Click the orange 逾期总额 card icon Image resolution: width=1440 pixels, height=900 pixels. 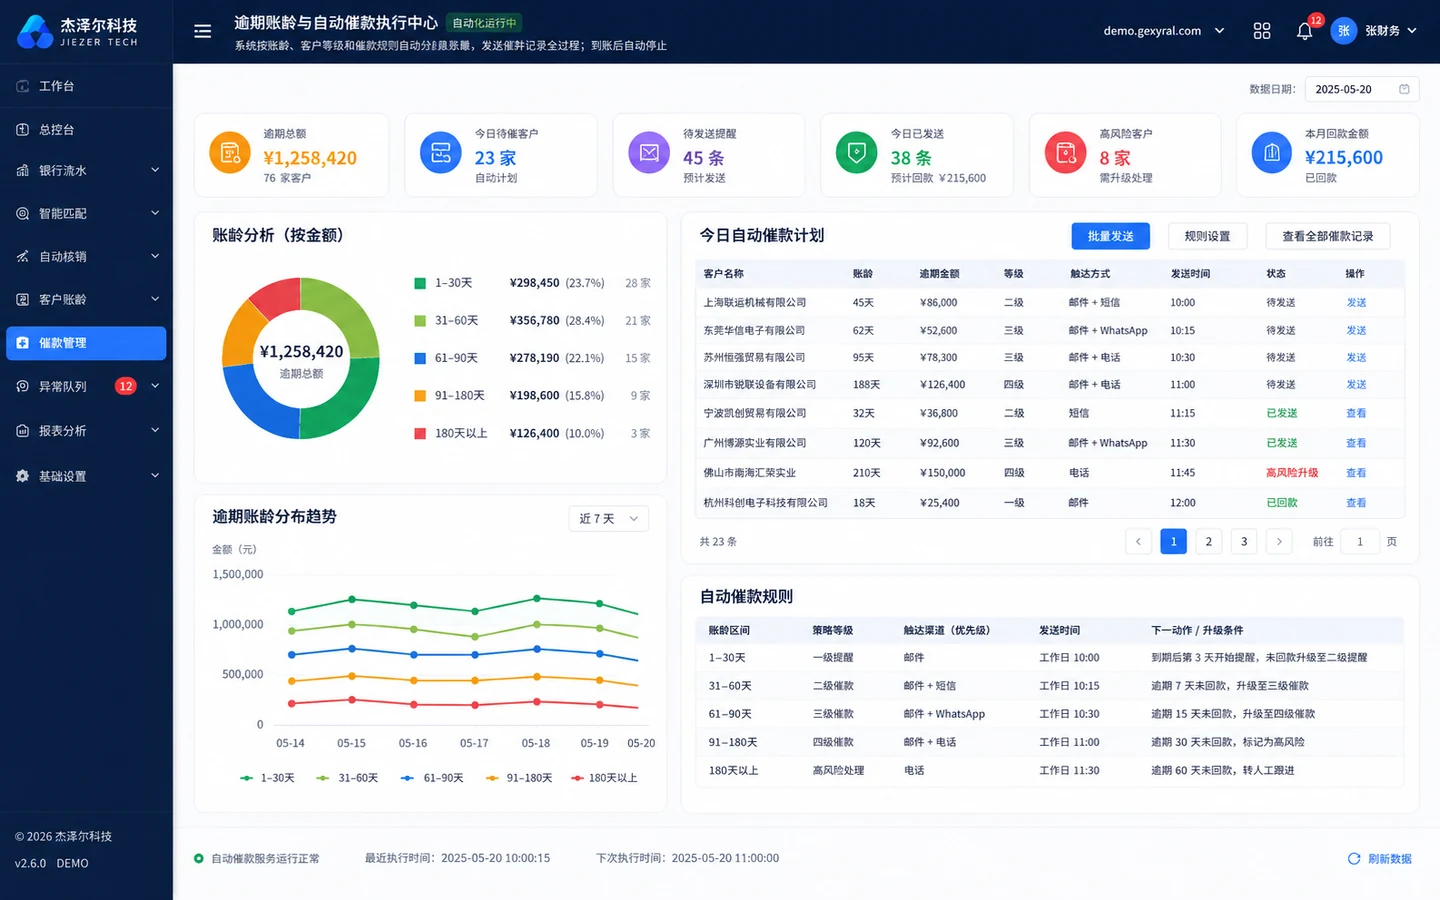coord(230,153)
